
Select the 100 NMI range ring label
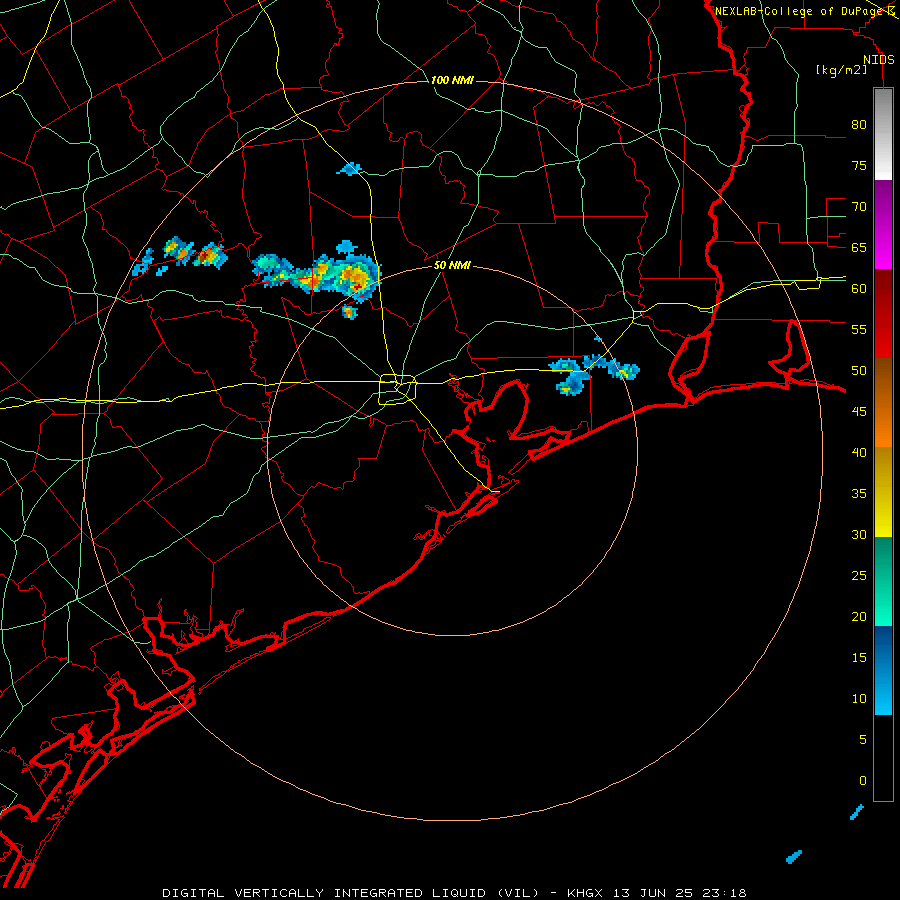coord(452,80)
